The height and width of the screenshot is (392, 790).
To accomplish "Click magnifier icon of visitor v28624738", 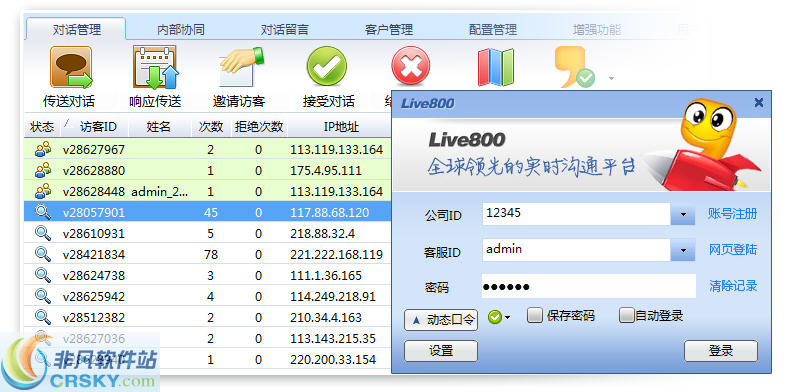I will (x=43, y=275).
